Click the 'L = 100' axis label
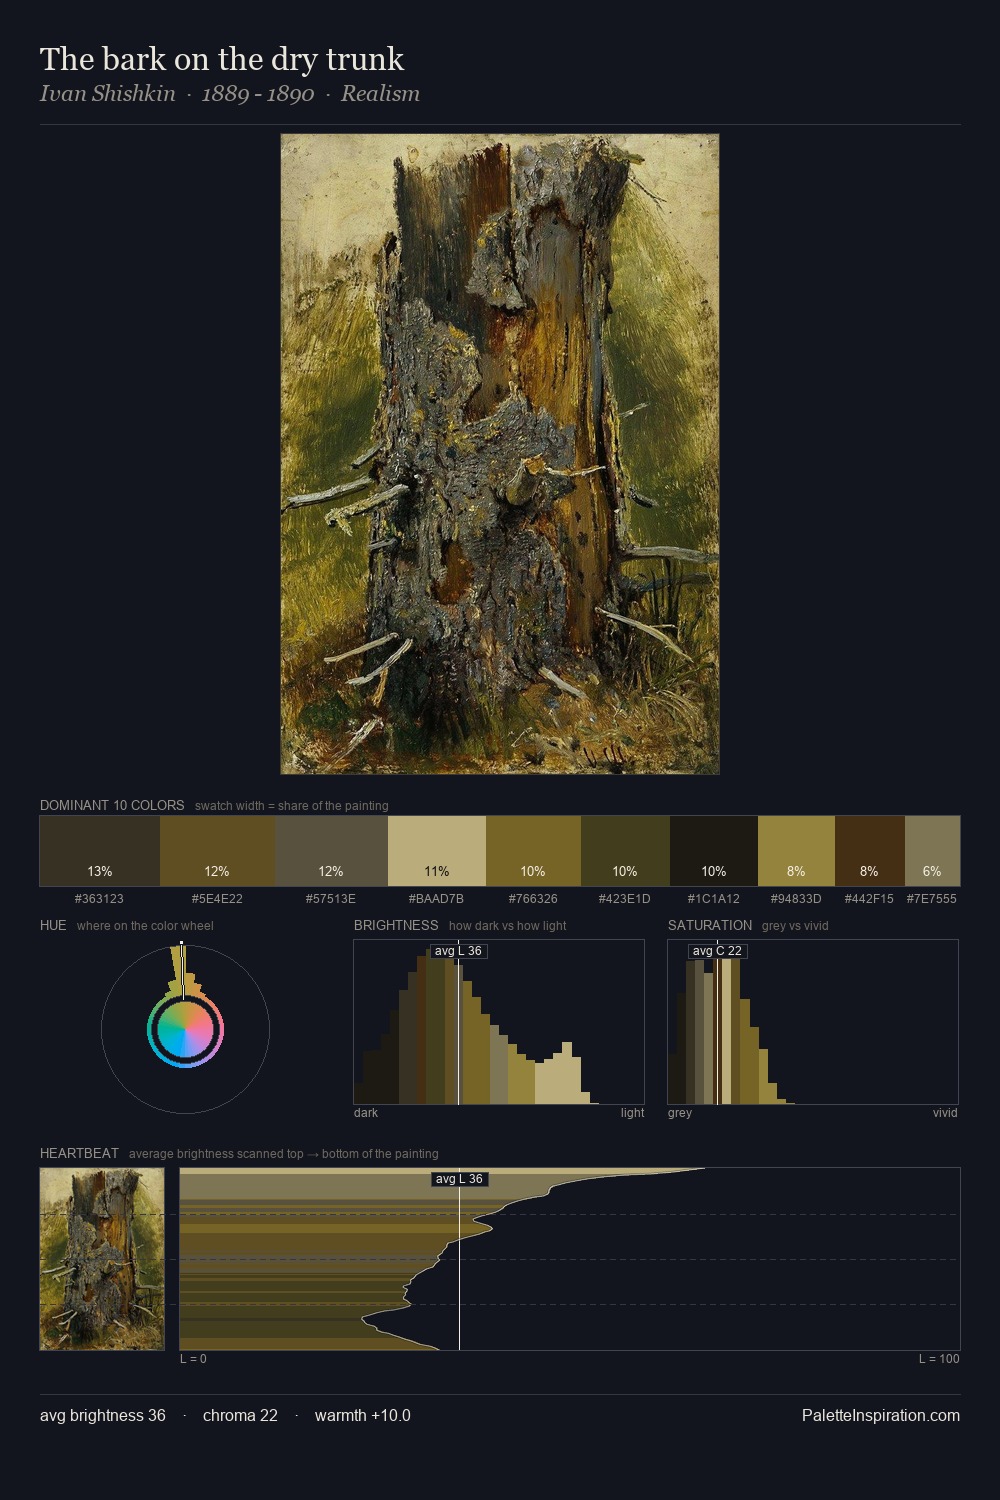 click(x=939, y=1359)
